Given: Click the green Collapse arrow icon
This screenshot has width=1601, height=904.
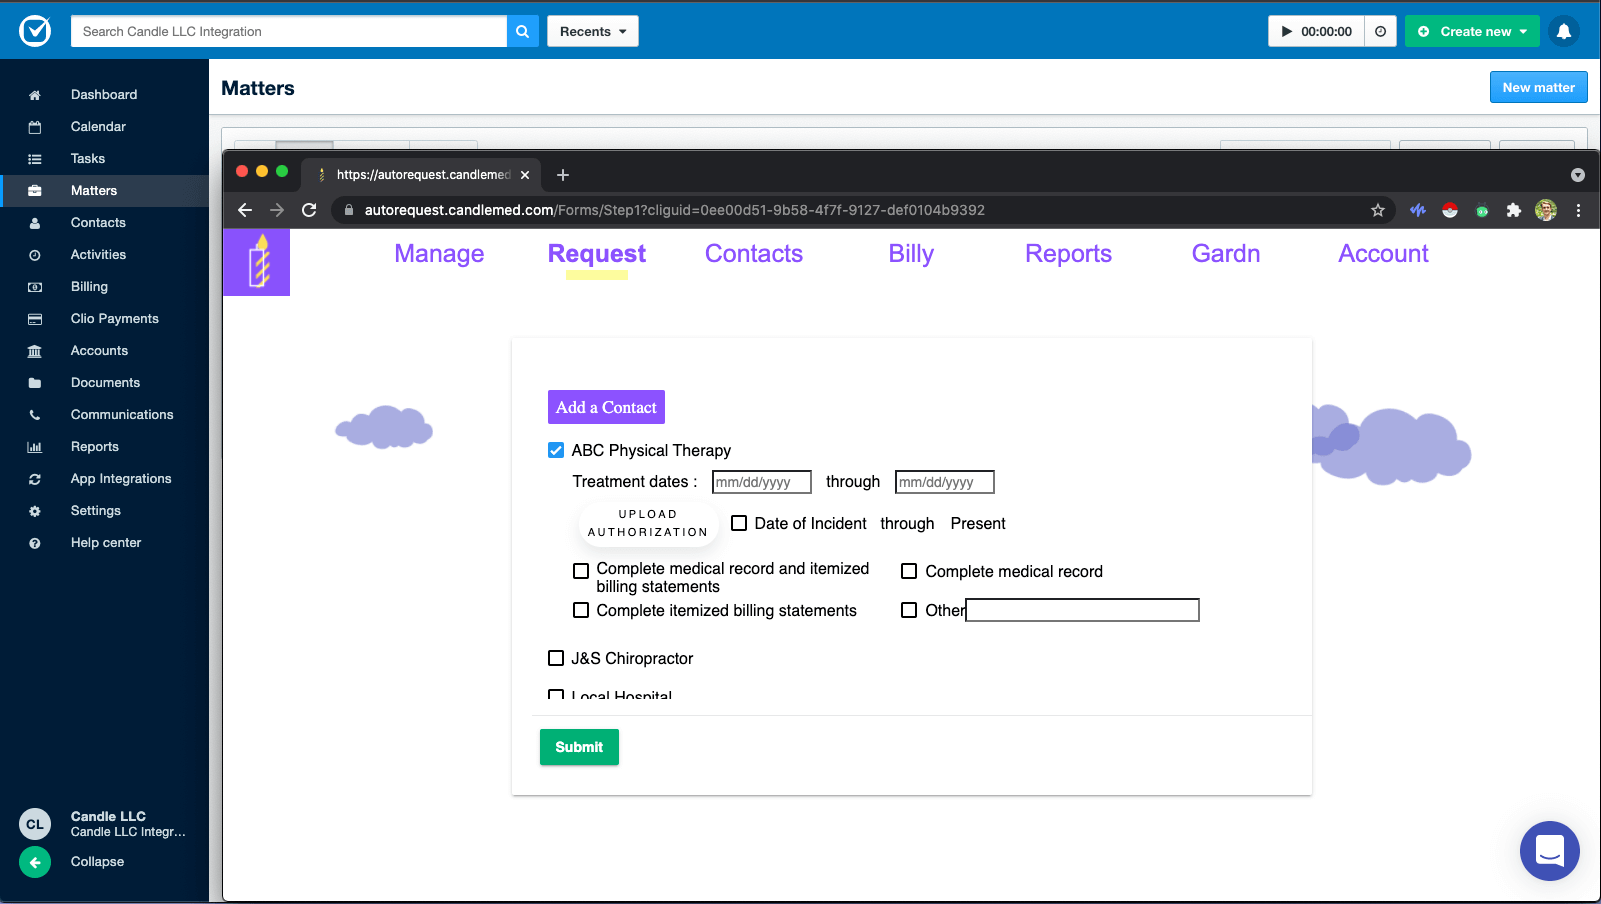Looking at the screenshot, I should [35, 862].
